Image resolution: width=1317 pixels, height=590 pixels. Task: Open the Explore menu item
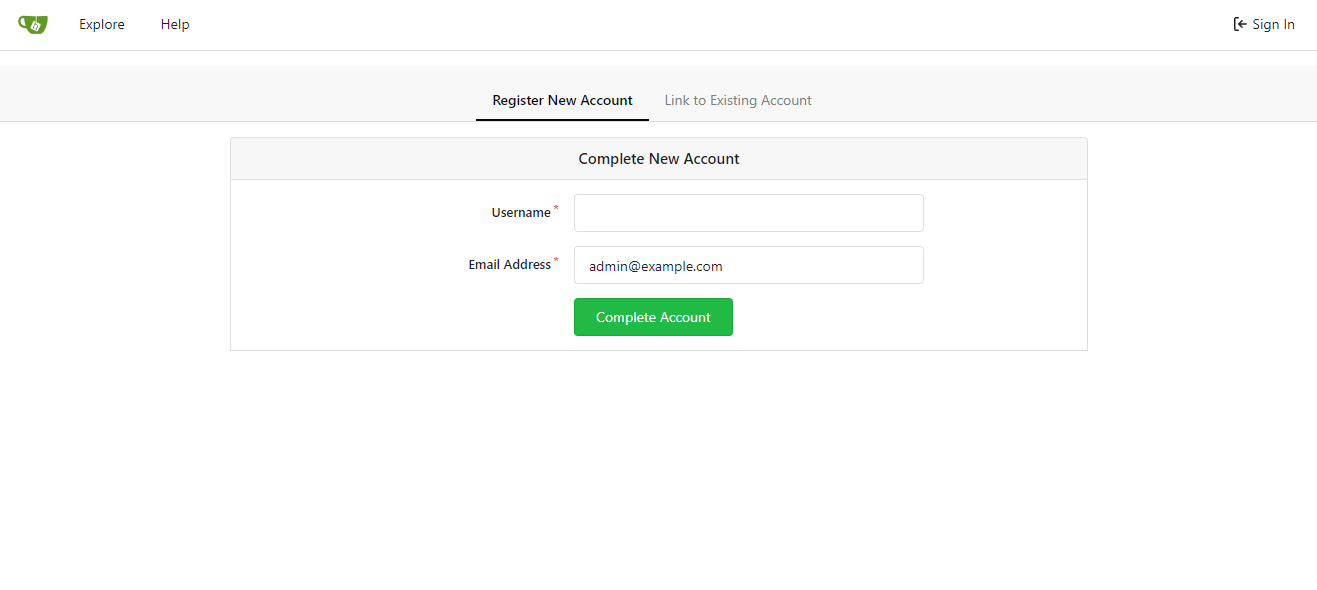pyautogui.click(x=101, y=24)
